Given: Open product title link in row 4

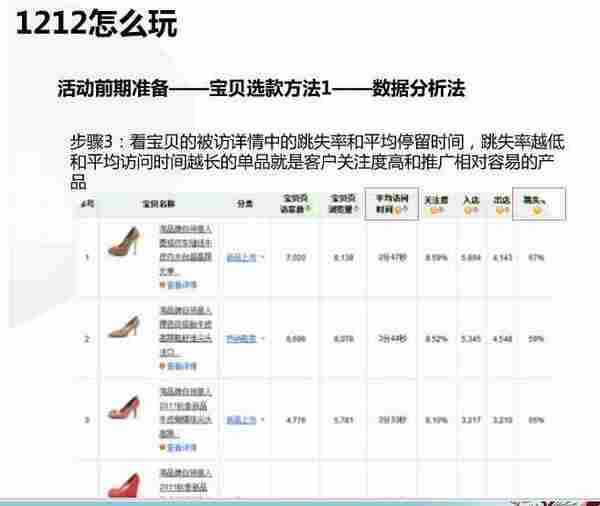Looking at the screenshot, I should [x=186, y=481].
